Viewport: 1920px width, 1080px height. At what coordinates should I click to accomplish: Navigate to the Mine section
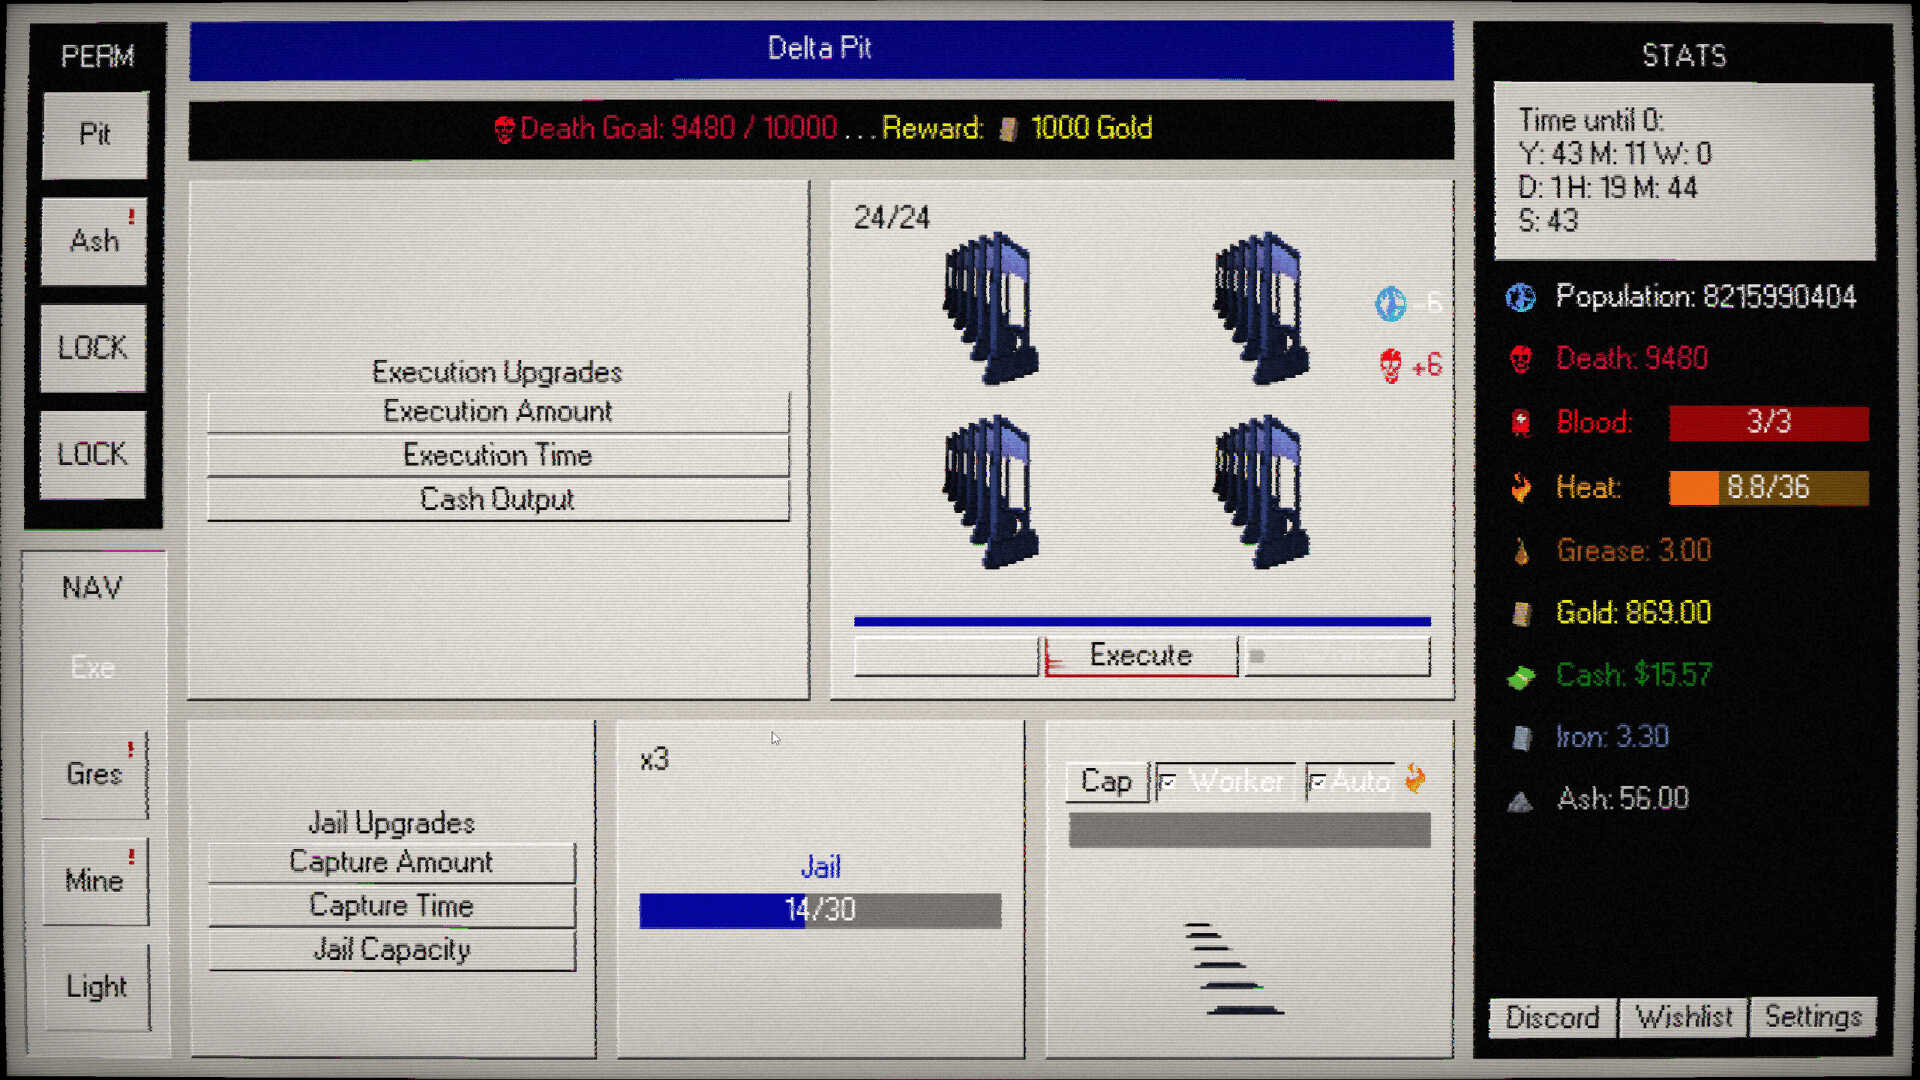tap(94, 881)
